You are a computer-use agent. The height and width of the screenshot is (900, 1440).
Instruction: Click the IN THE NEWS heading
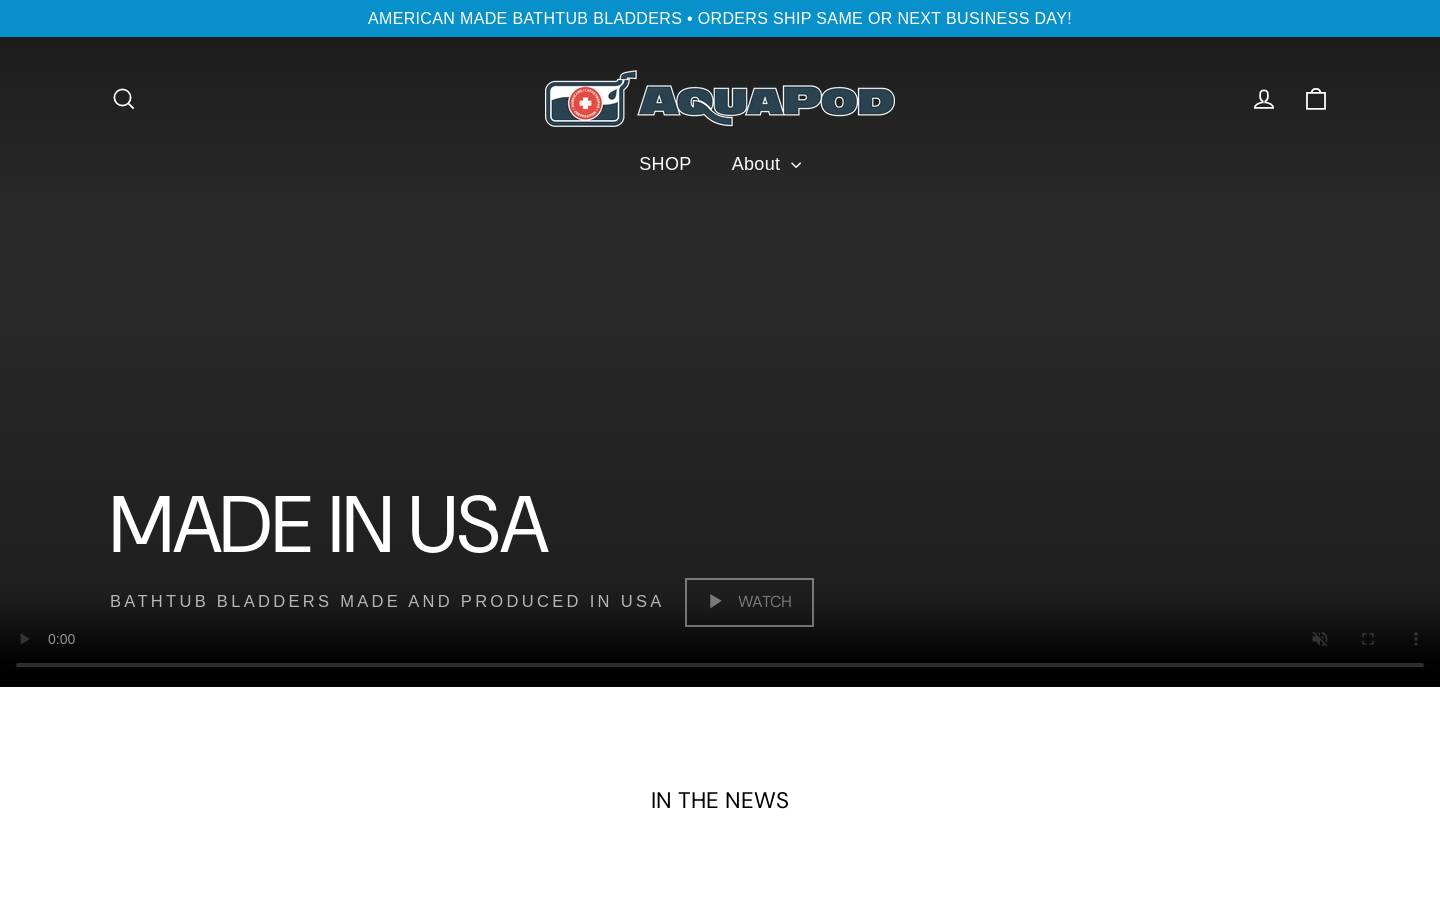pyautogui.click(x=720, y=800)
